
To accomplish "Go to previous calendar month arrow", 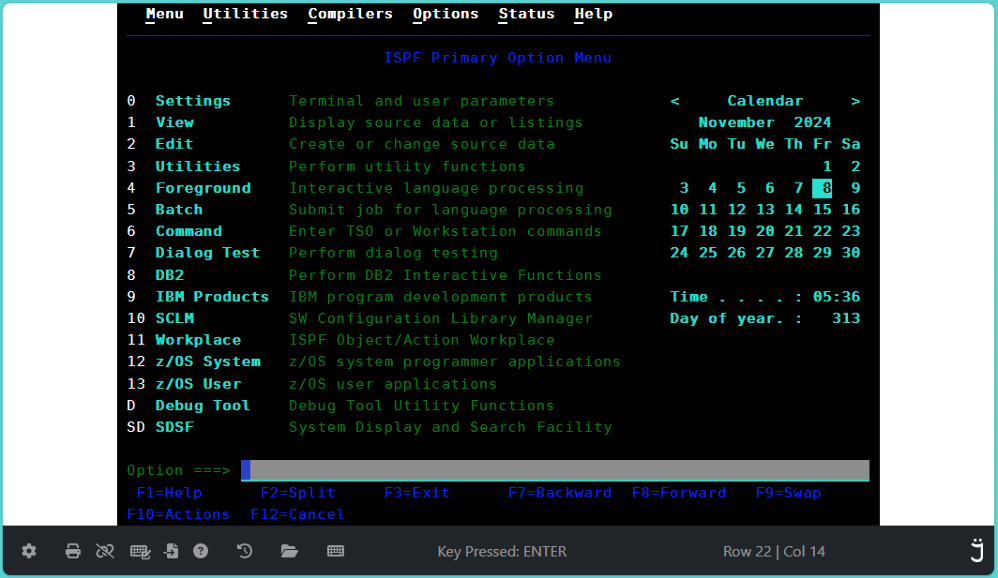I will coord(675,101).
